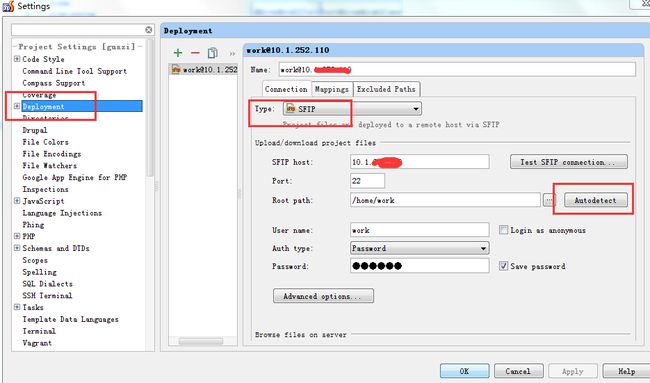This screenshot has height=383, width=650.
Task: Open Language Injections settings
Action: coord(62,213)
